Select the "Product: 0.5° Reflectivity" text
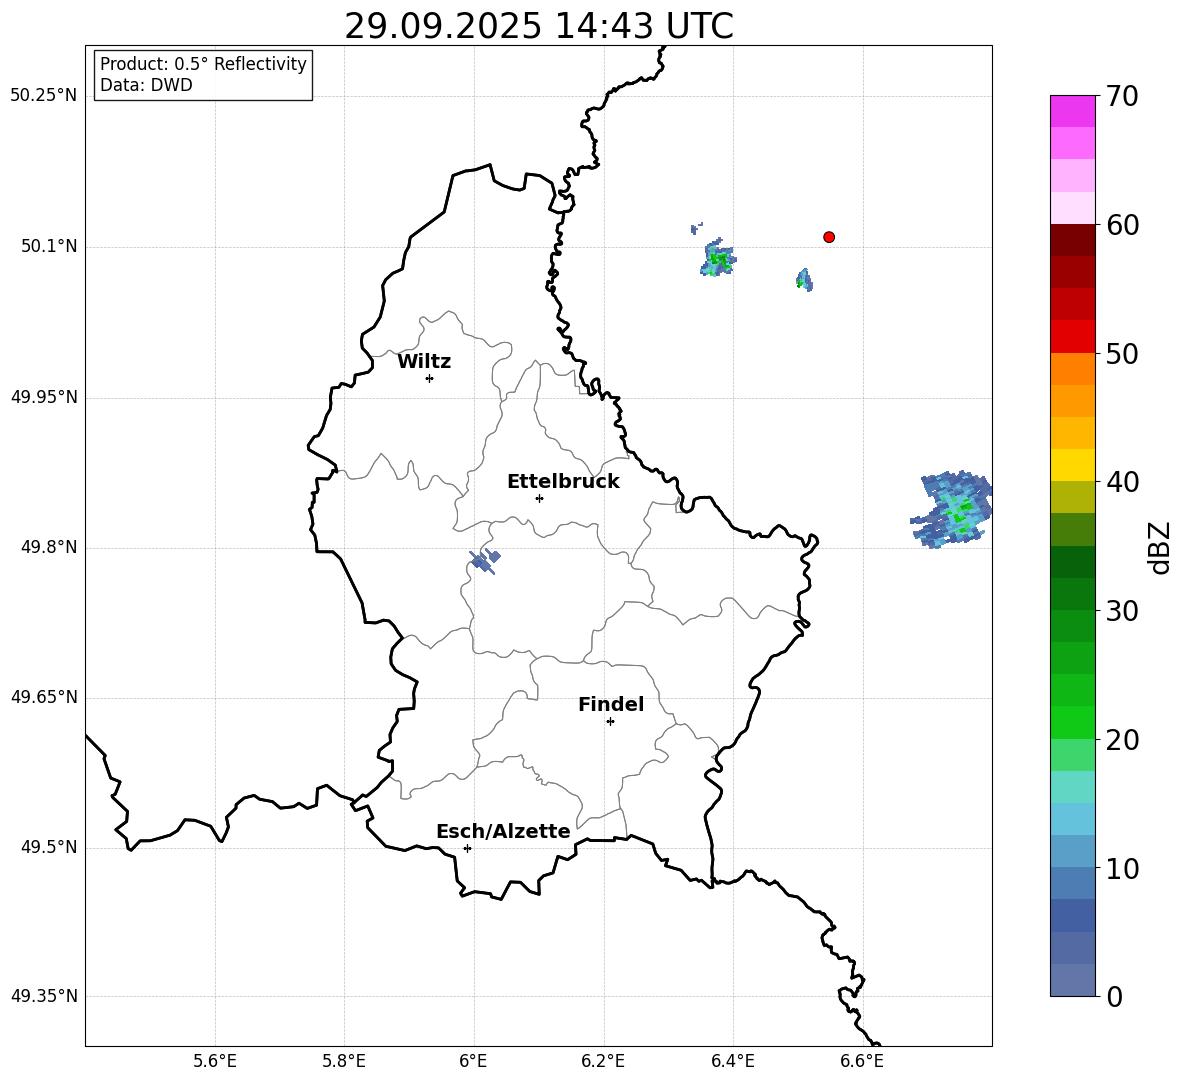 pos(203,65)
